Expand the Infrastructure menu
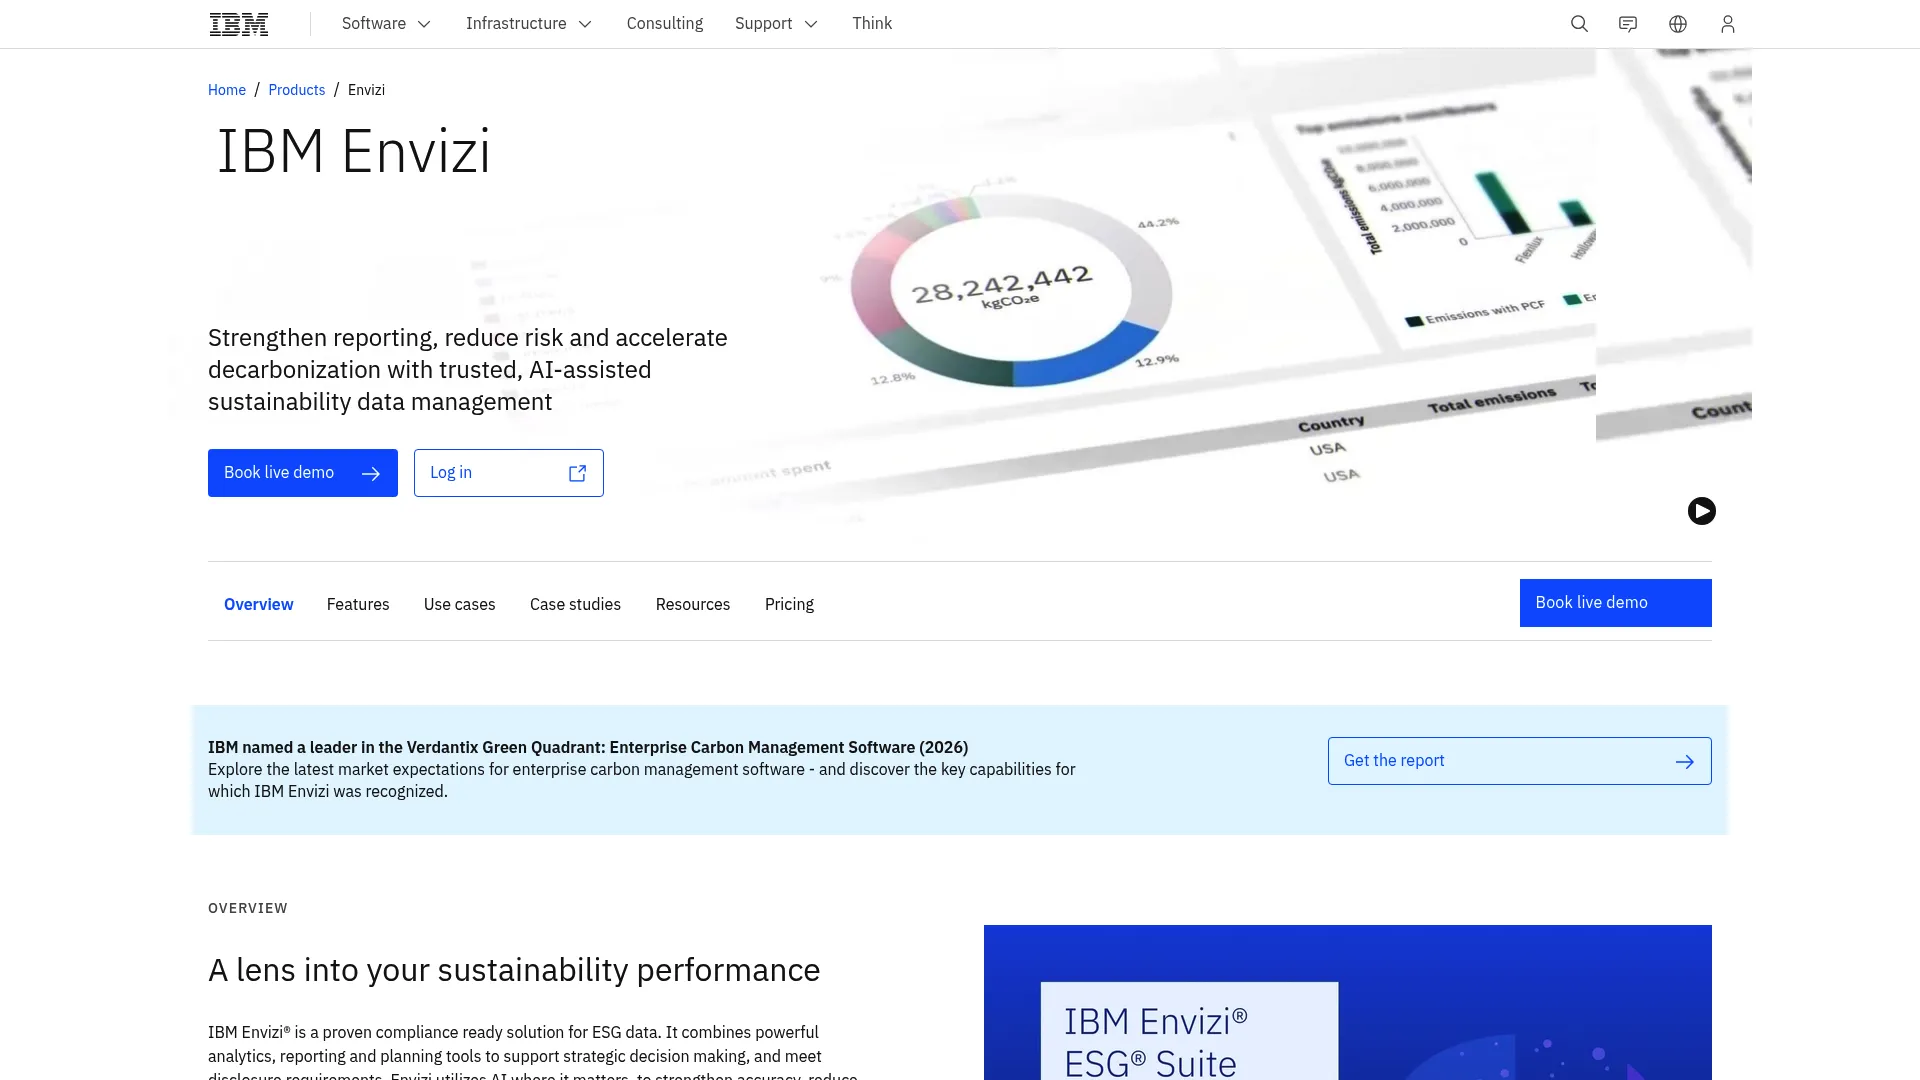1920x1080 pixels. point(528,24)
